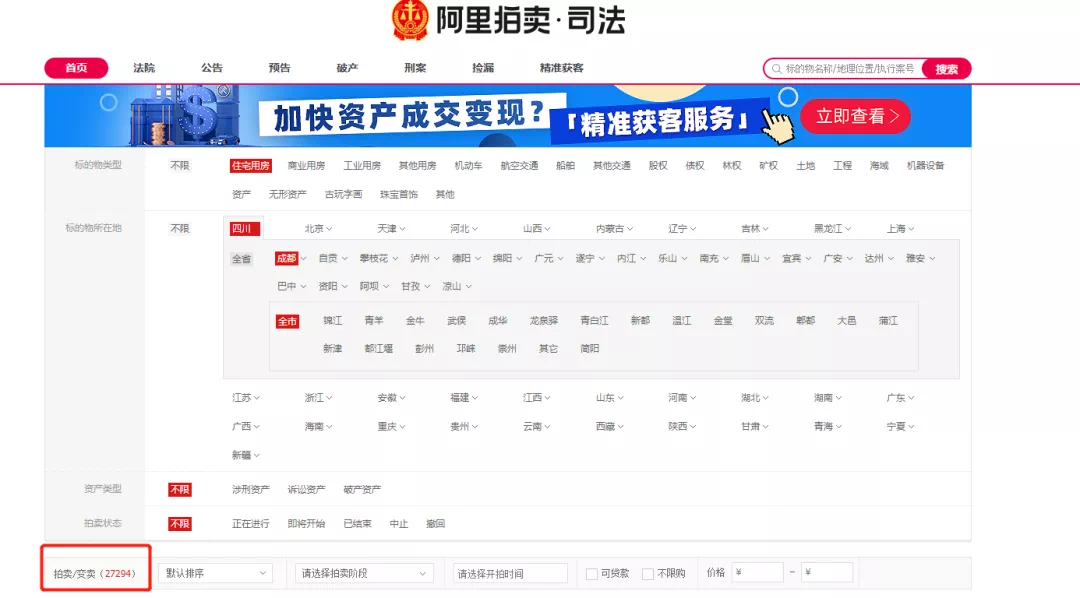
Task: Filter by 股权 type
Action: coord(658,166)
